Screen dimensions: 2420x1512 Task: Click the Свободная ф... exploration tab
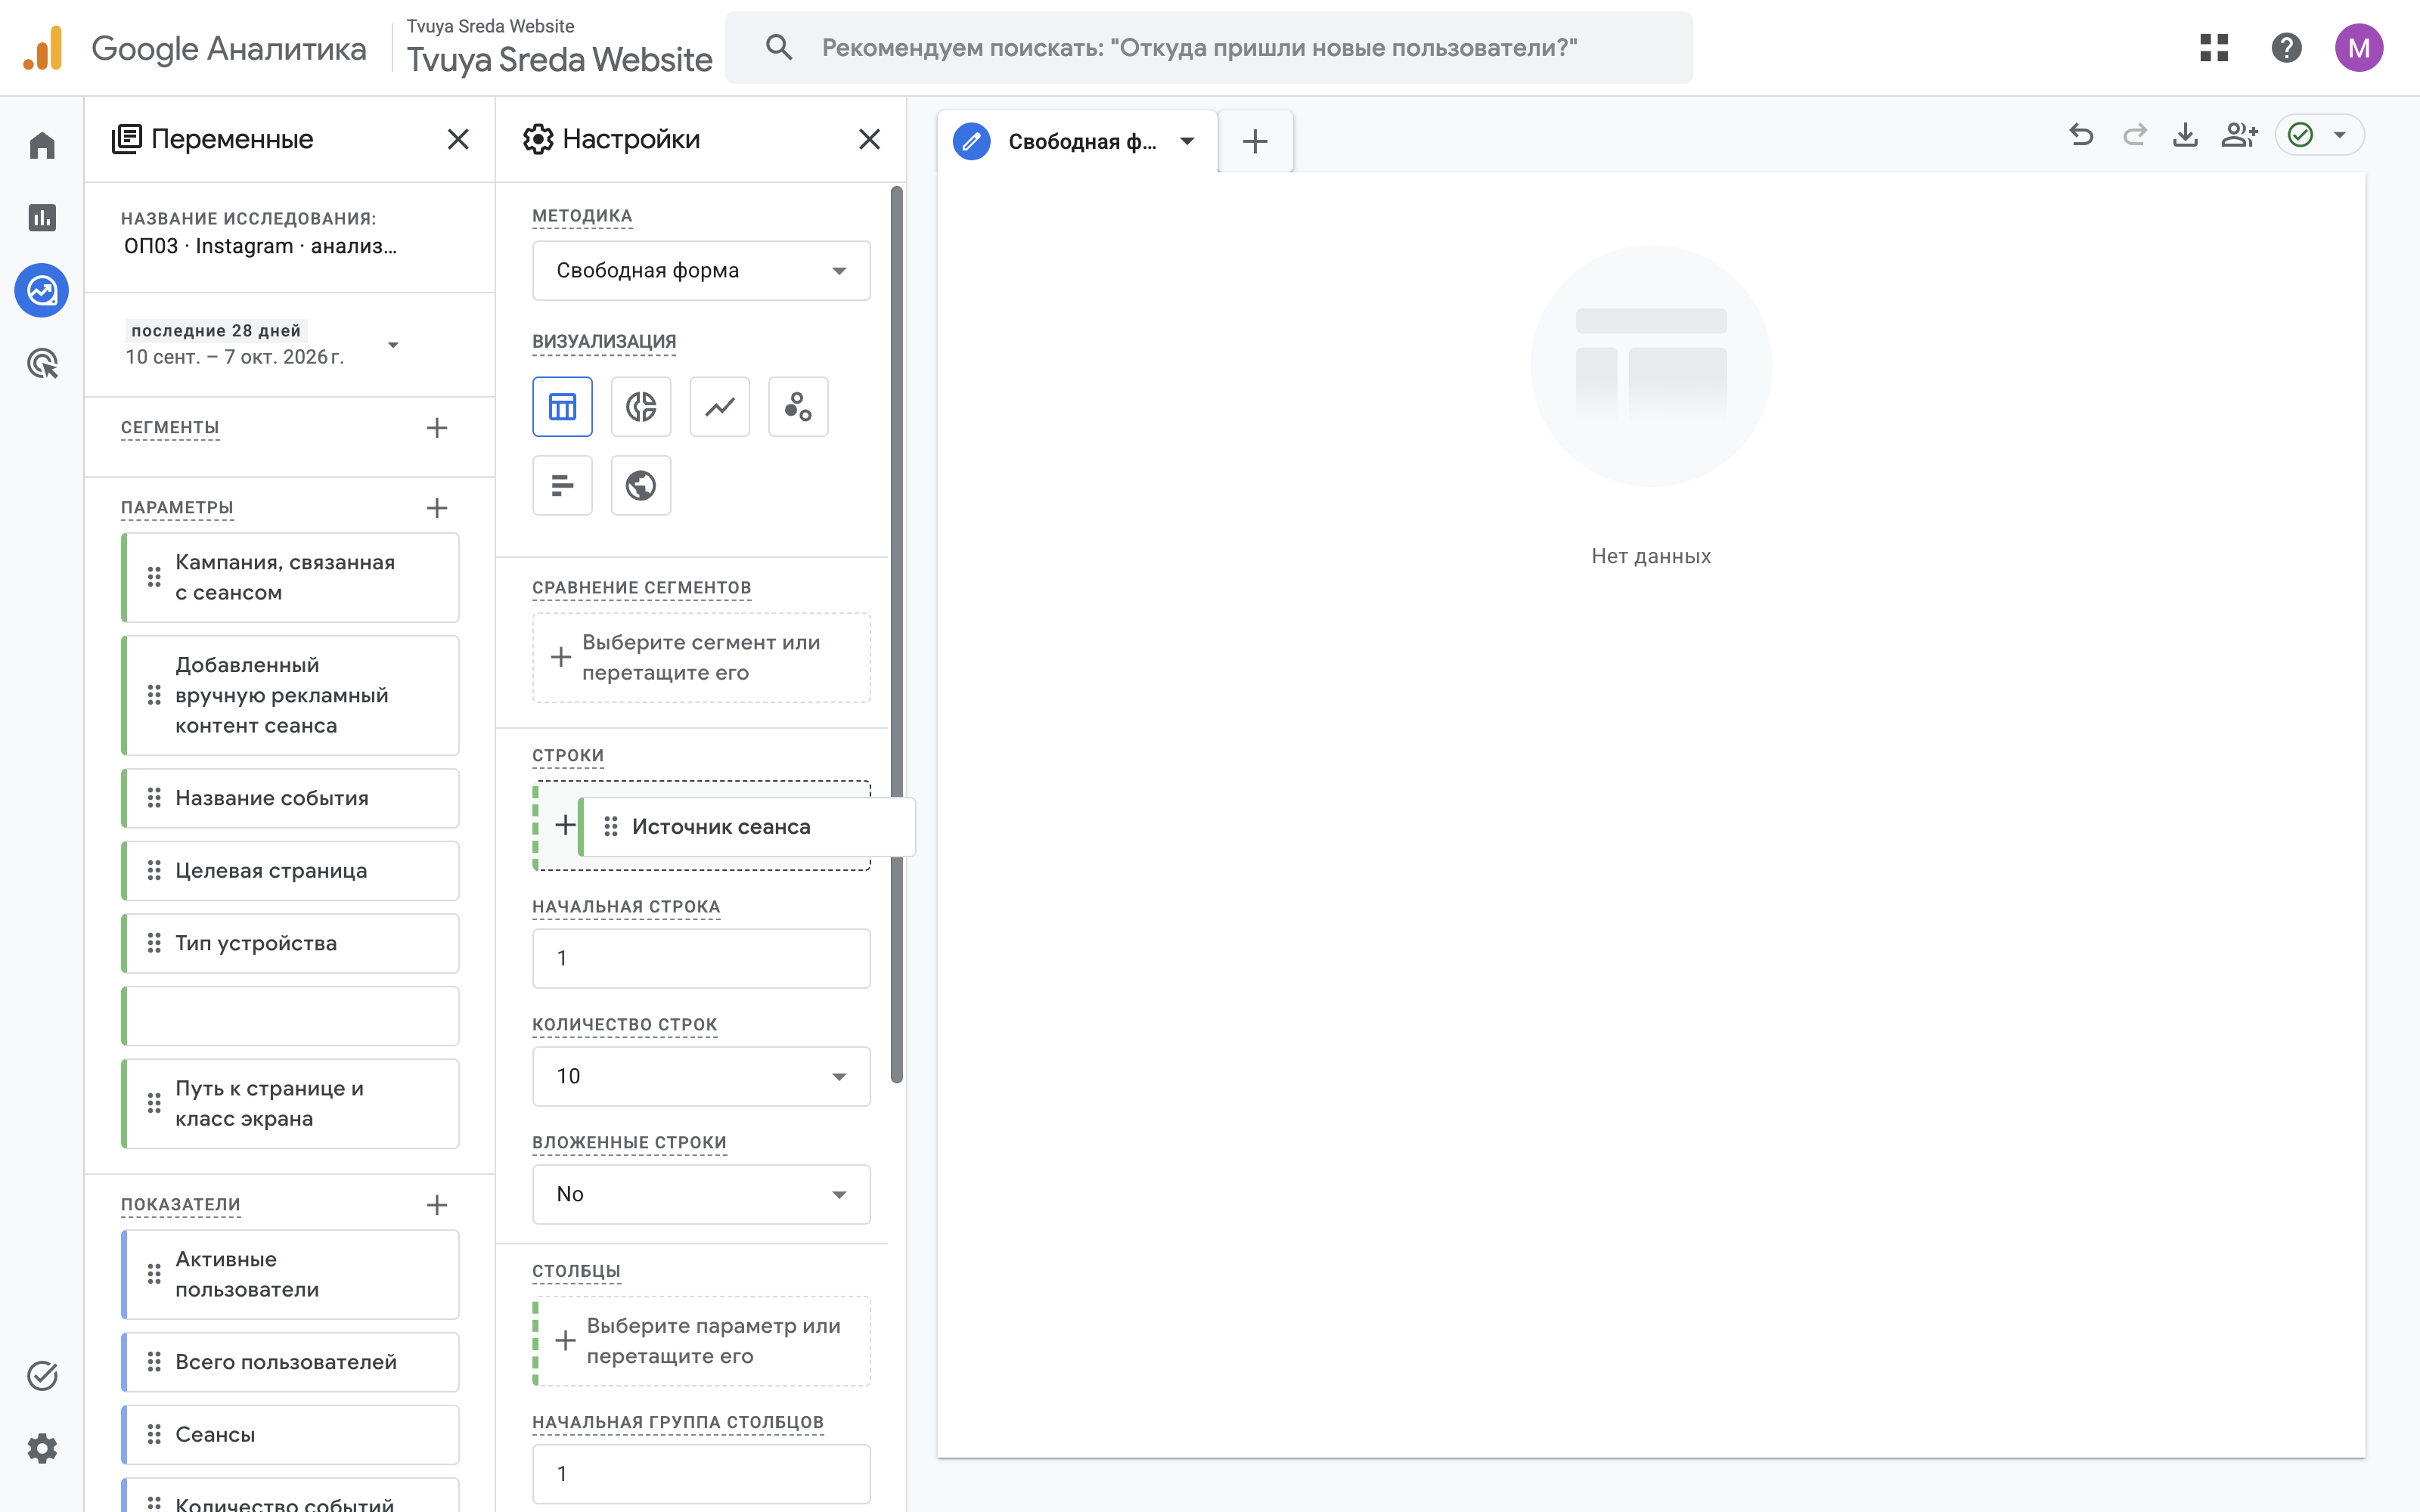click(x=1079, y=141)
